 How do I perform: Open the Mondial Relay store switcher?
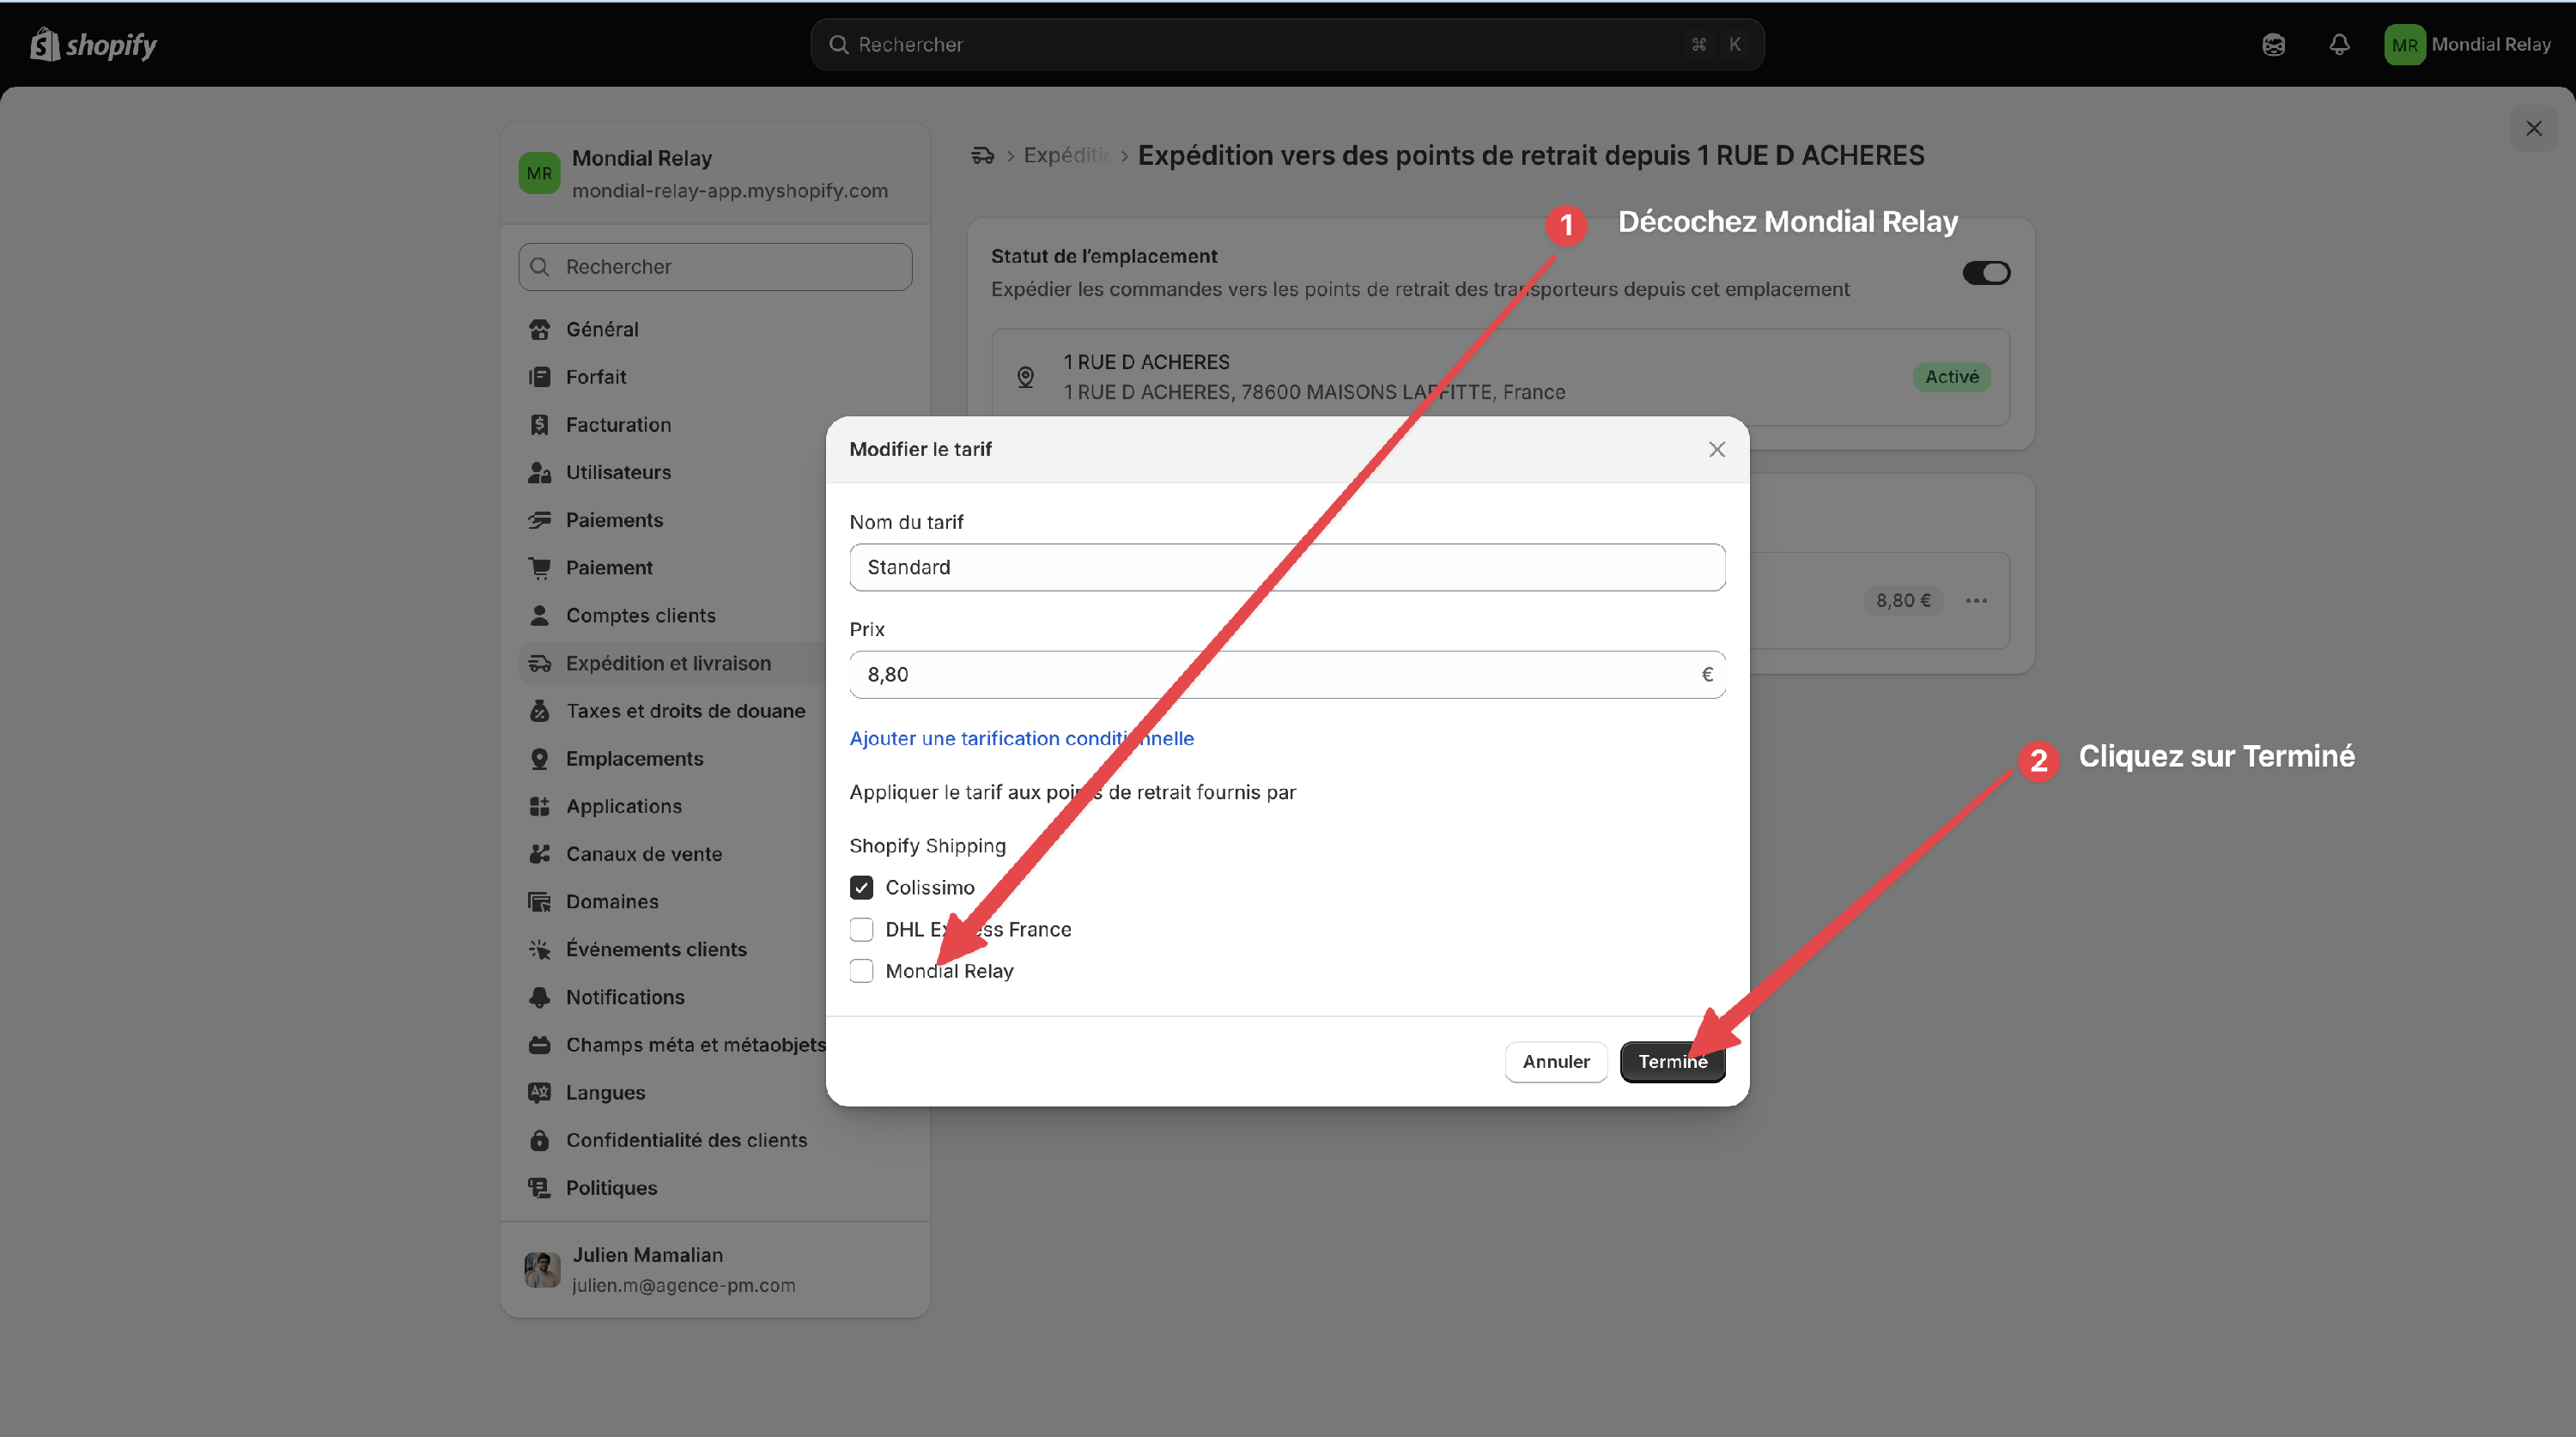[715, 174]
